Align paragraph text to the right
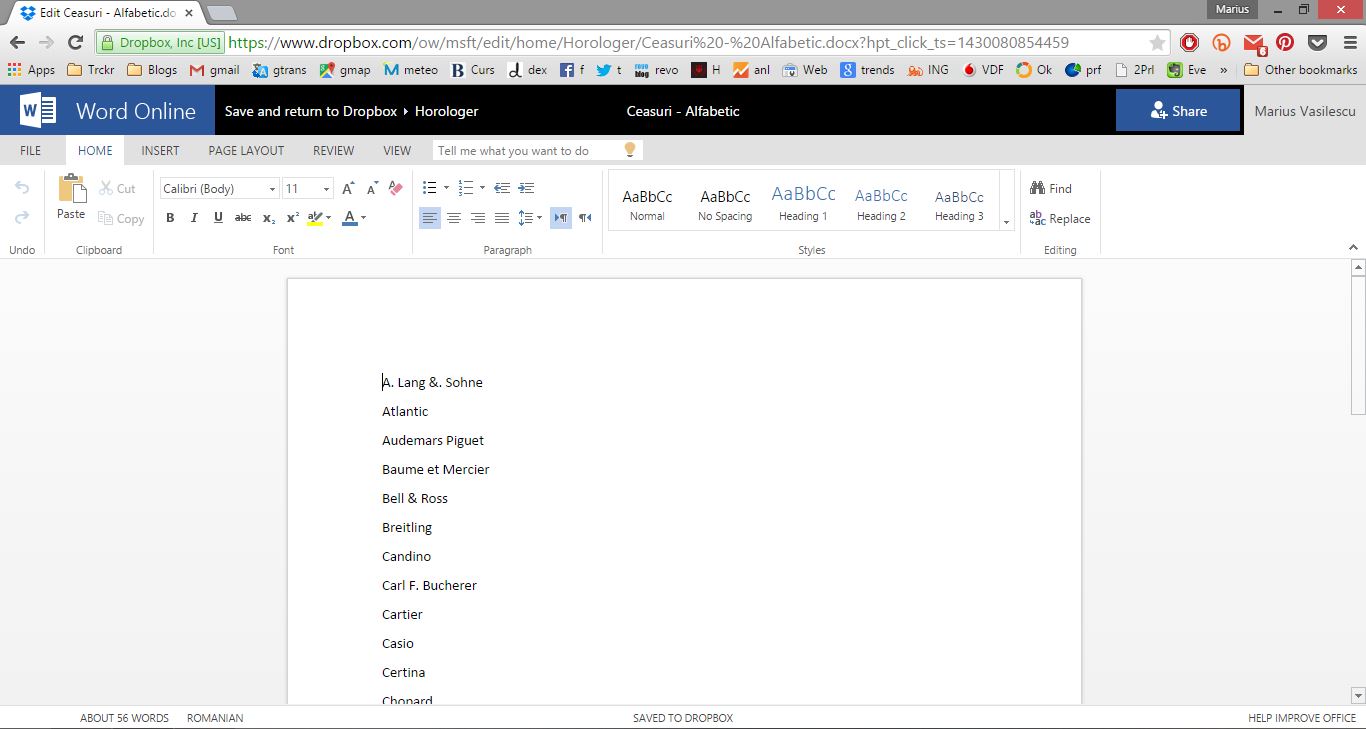Image resolution: width=1366 pixels, height=729 pixels. 478,218
